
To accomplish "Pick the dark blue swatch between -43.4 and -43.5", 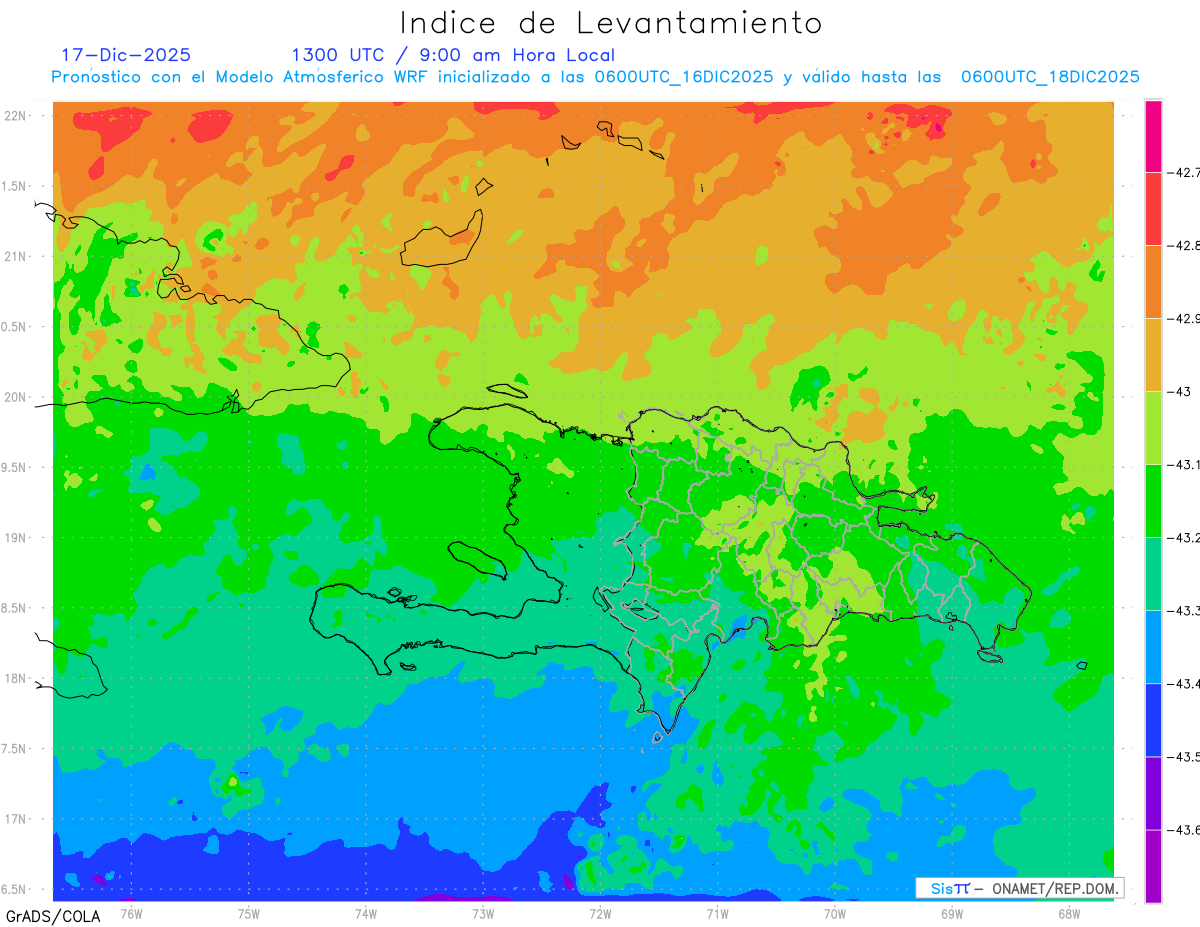I will 1153,719.
